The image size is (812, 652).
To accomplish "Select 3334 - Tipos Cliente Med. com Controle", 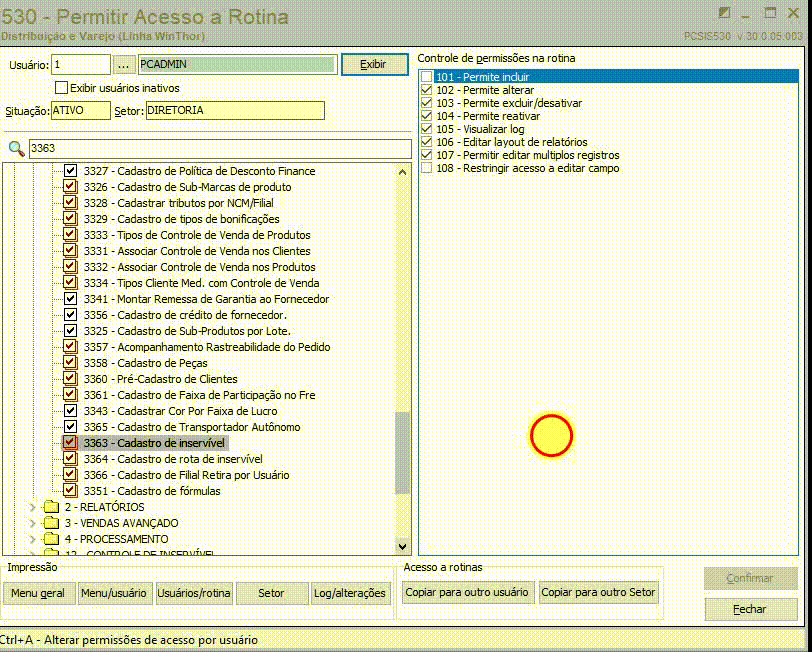I will (x=201, y=283).
